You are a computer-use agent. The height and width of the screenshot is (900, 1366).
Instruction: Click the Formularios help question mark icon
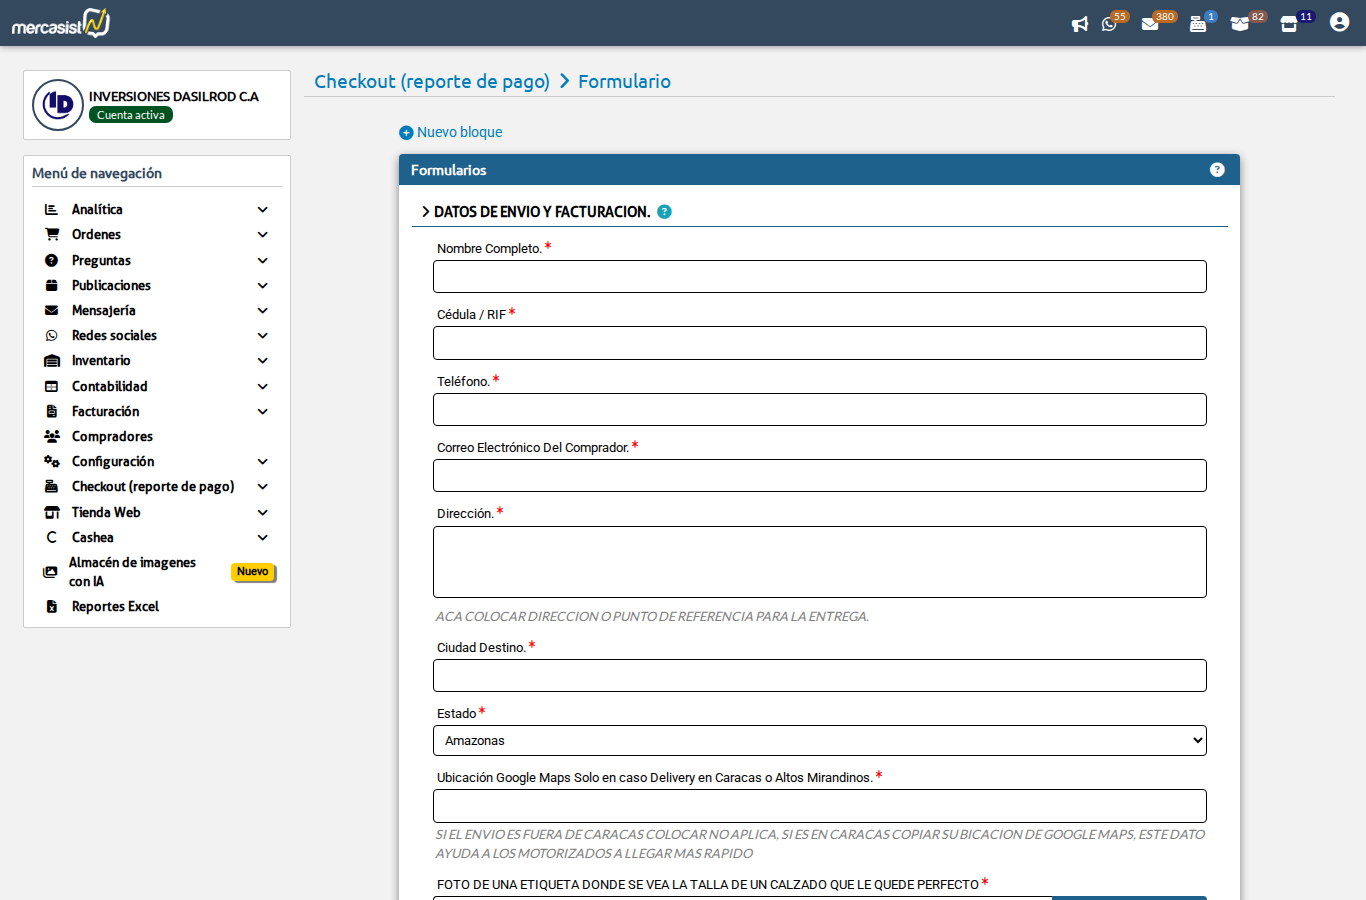pos(1217,170)
